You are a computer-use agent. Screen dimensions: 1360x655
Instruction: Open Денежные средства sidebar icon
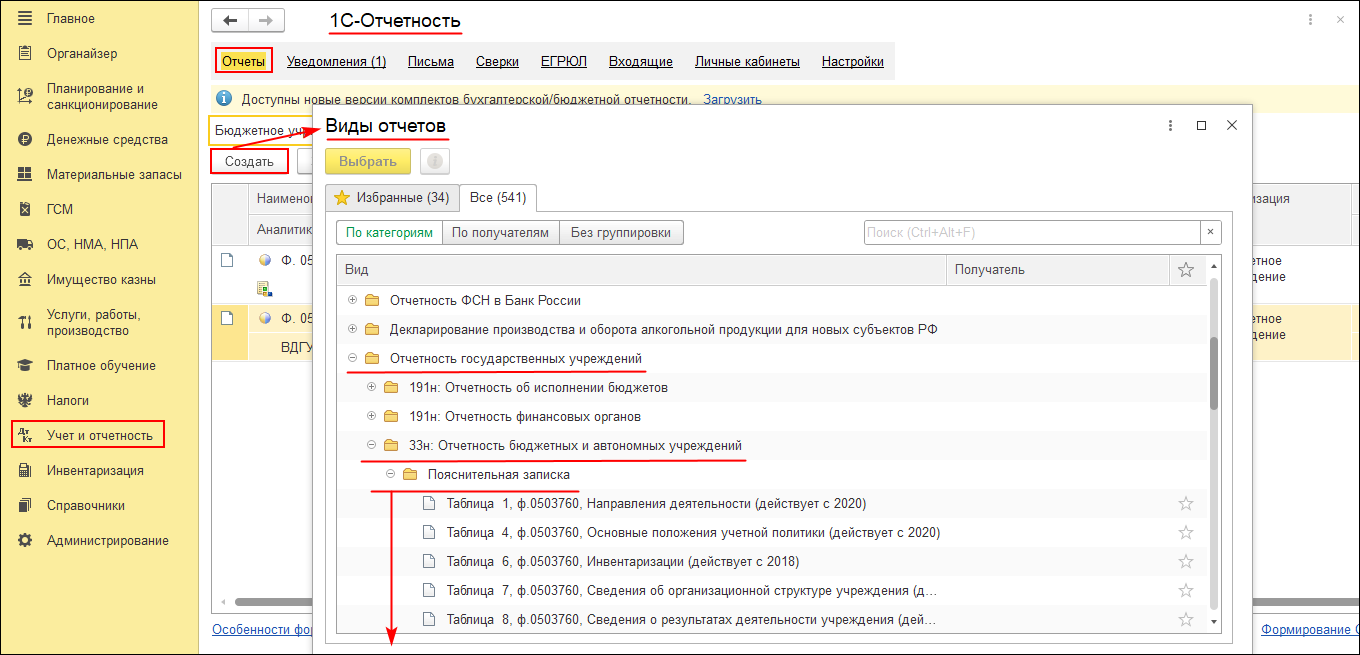click(x=25, y=140)
